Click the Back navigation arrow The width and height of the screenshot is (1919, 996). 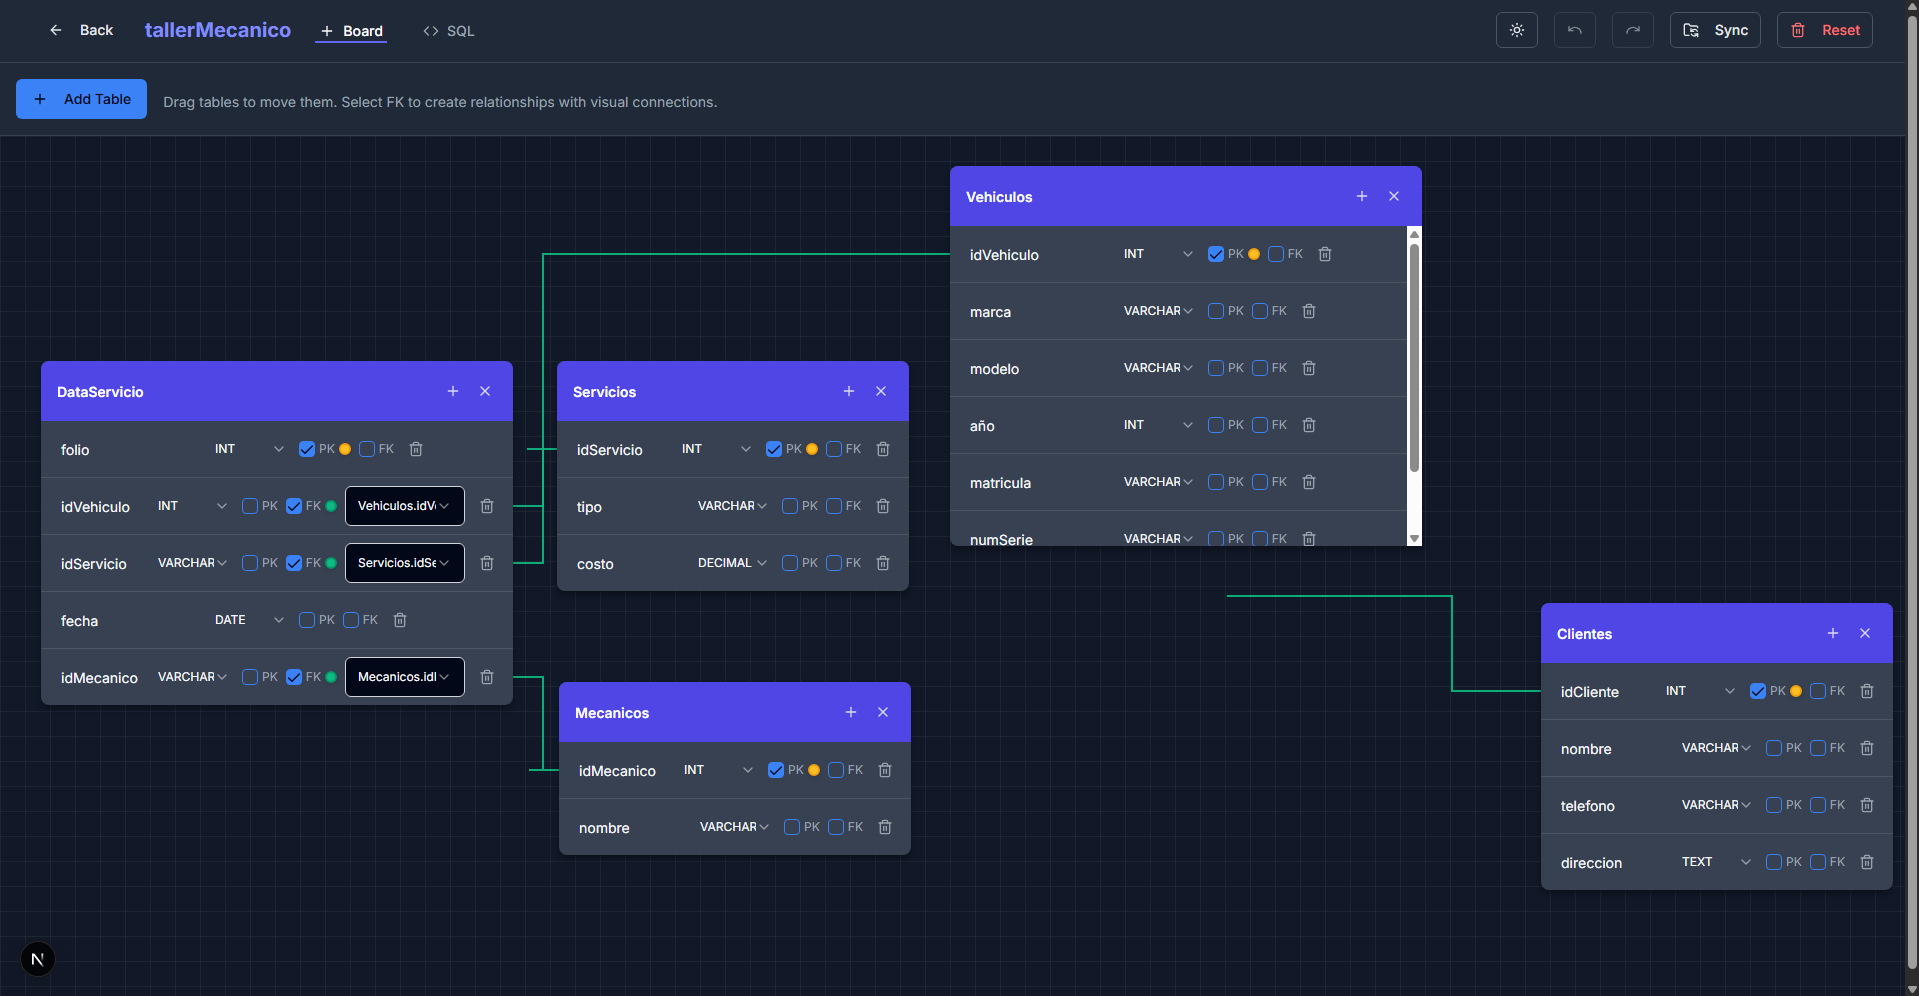pyautogui.click(x=56, y=30)
